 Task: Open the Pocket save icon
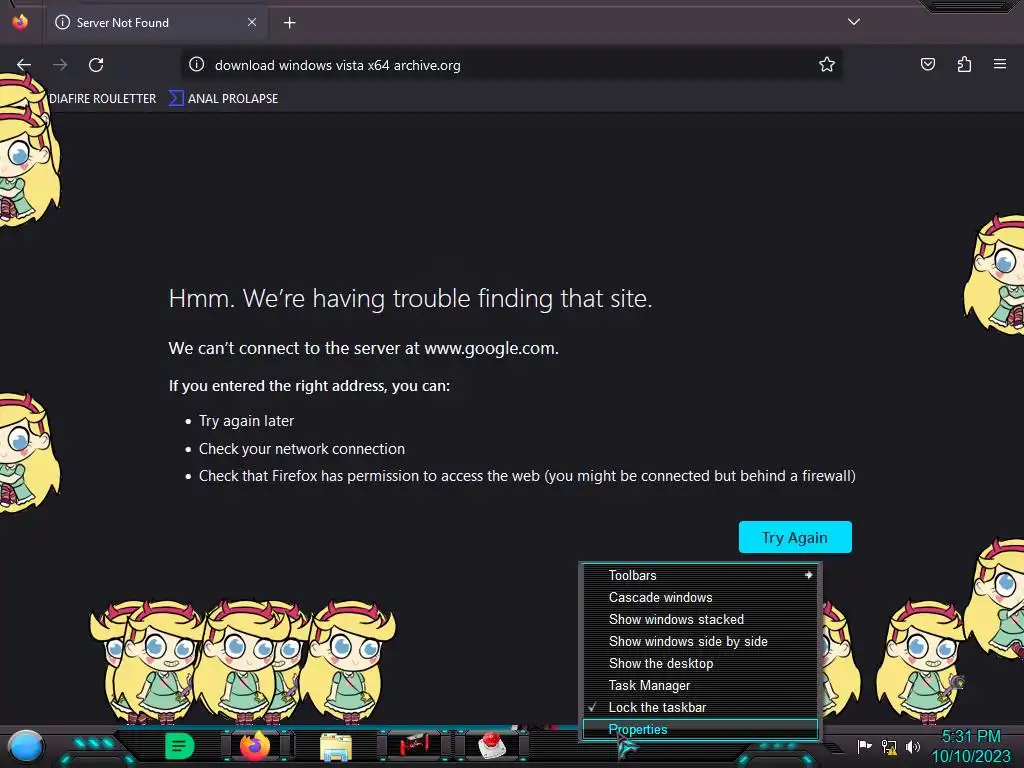pos(927,64)
